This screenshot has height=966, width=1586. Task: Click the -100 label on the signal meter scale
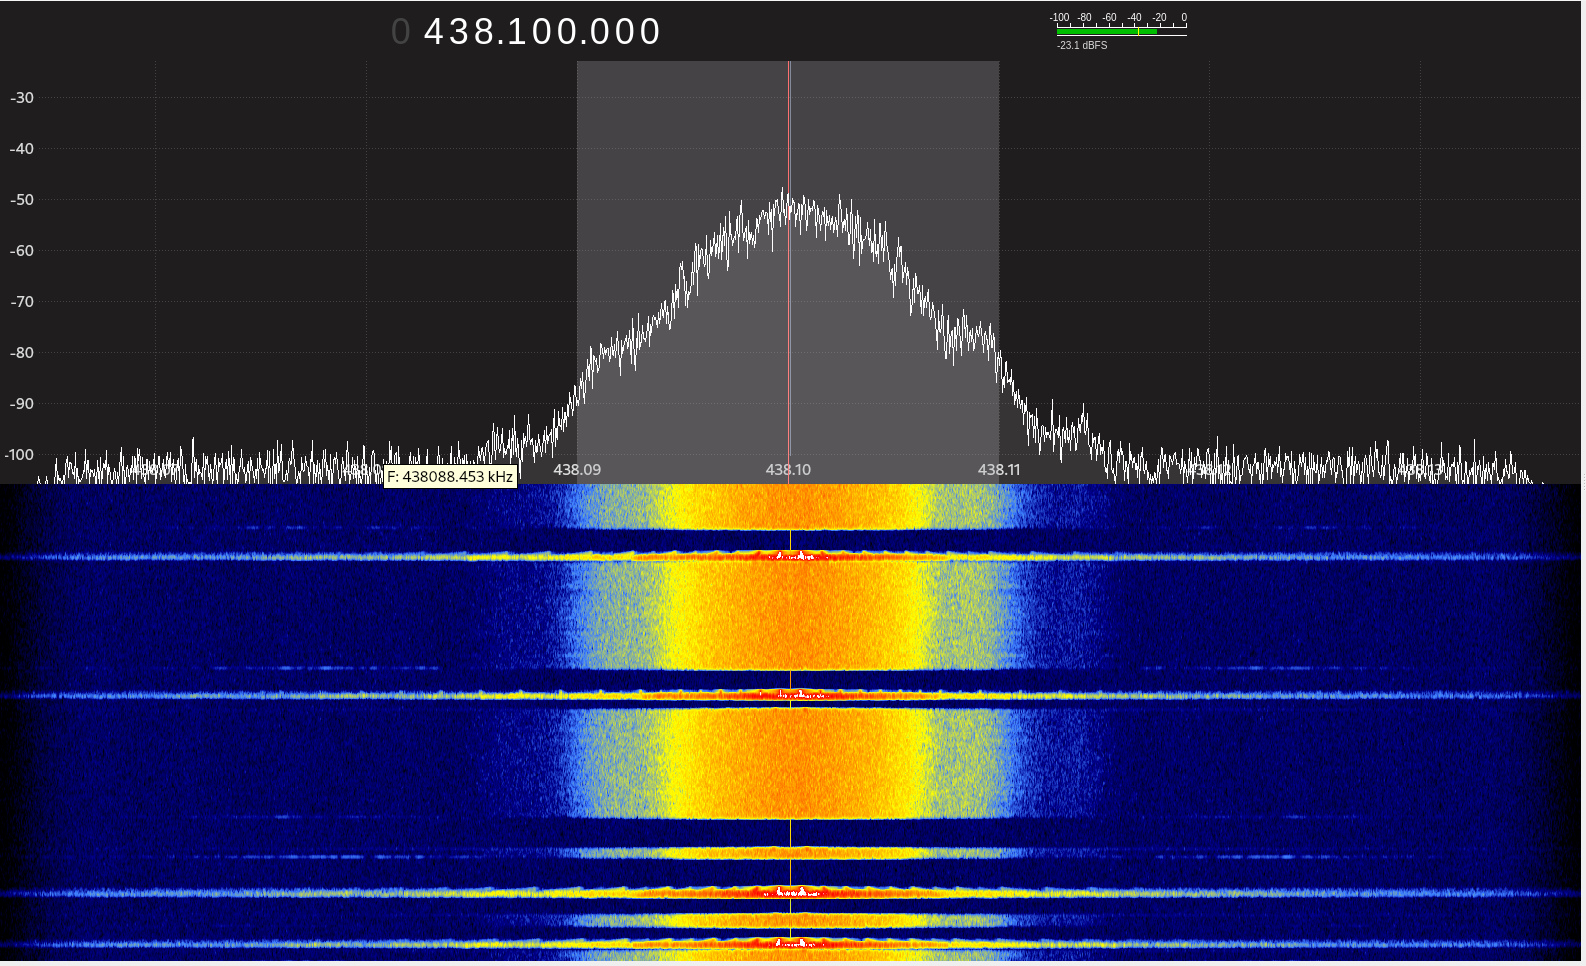(1059, 18)
